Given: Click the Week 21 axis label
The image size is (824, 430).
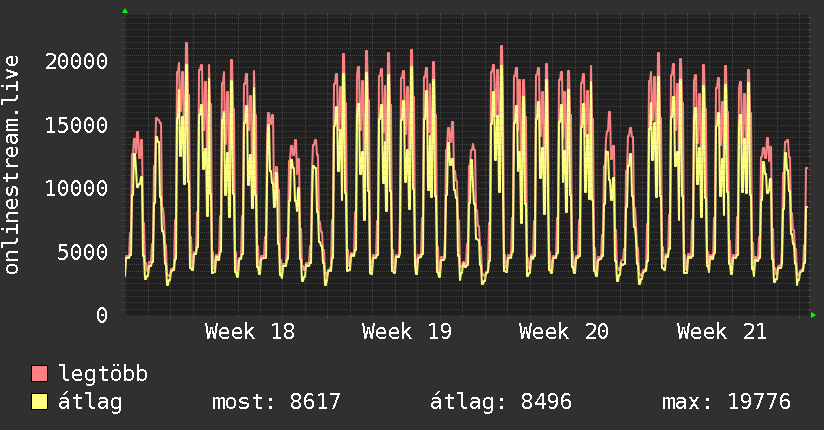Looking at the screenshot, I should click(722, 332).
